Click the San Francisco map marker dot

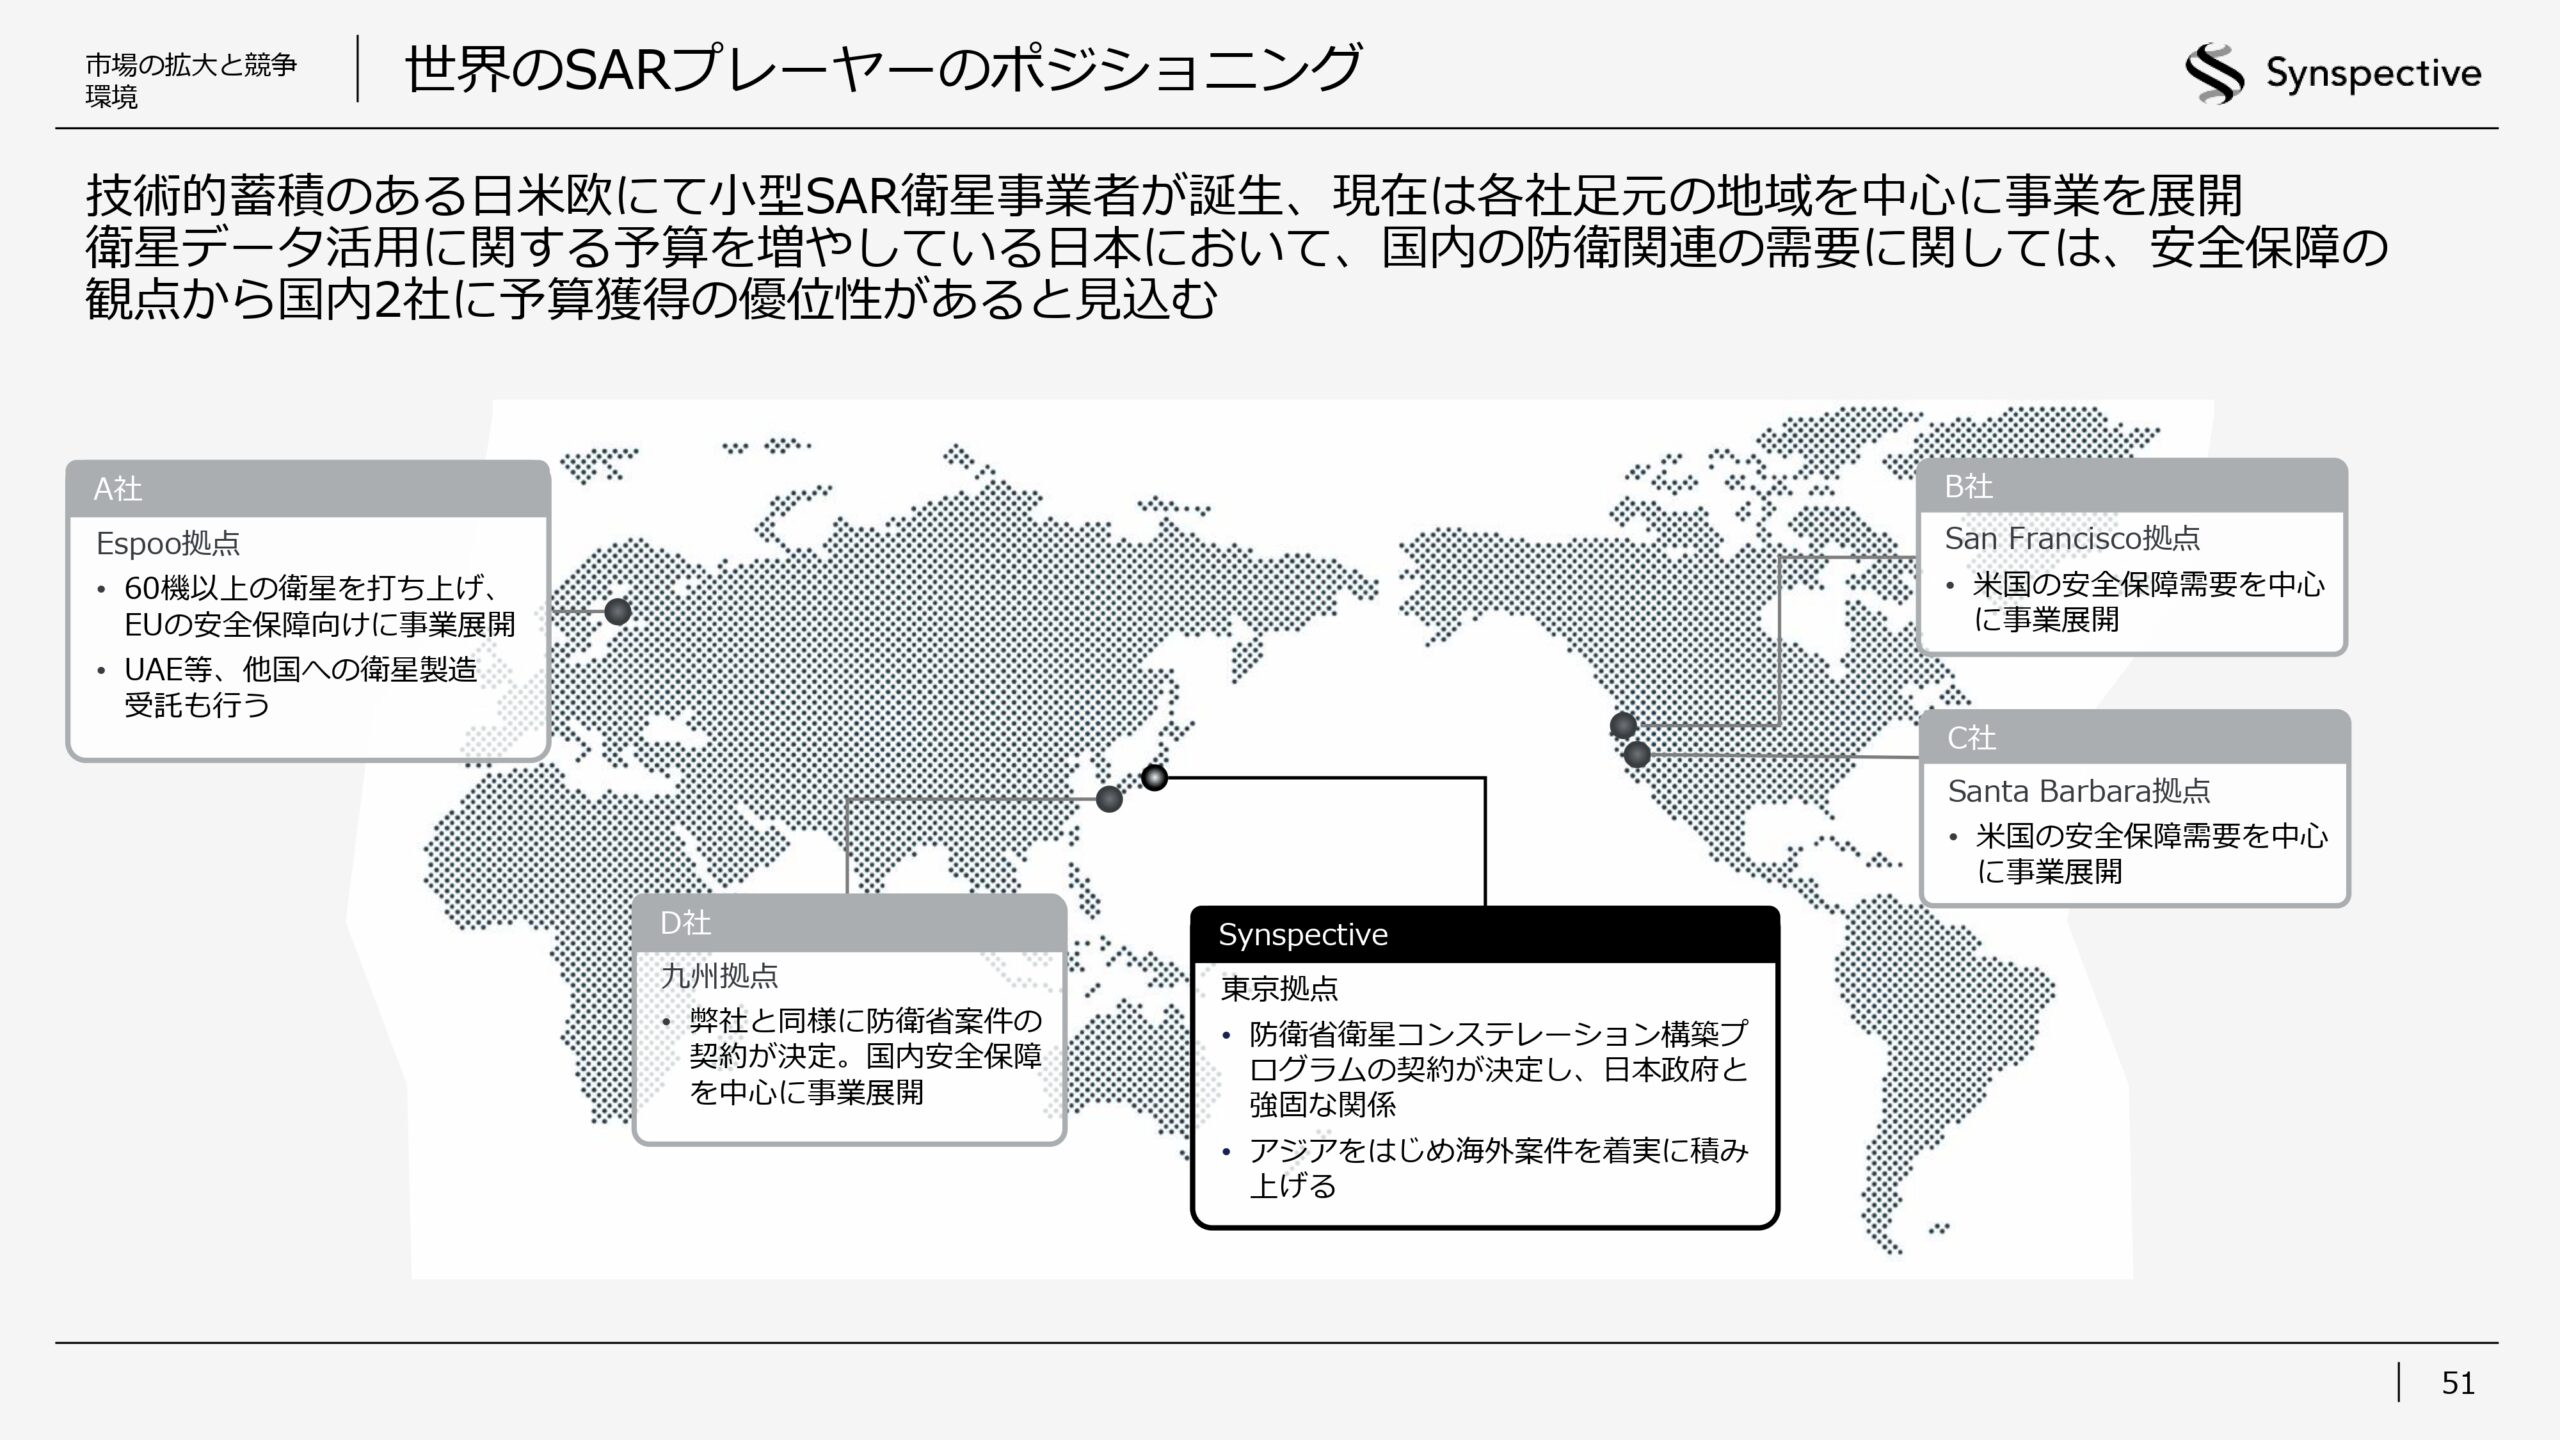(1623, 725)
